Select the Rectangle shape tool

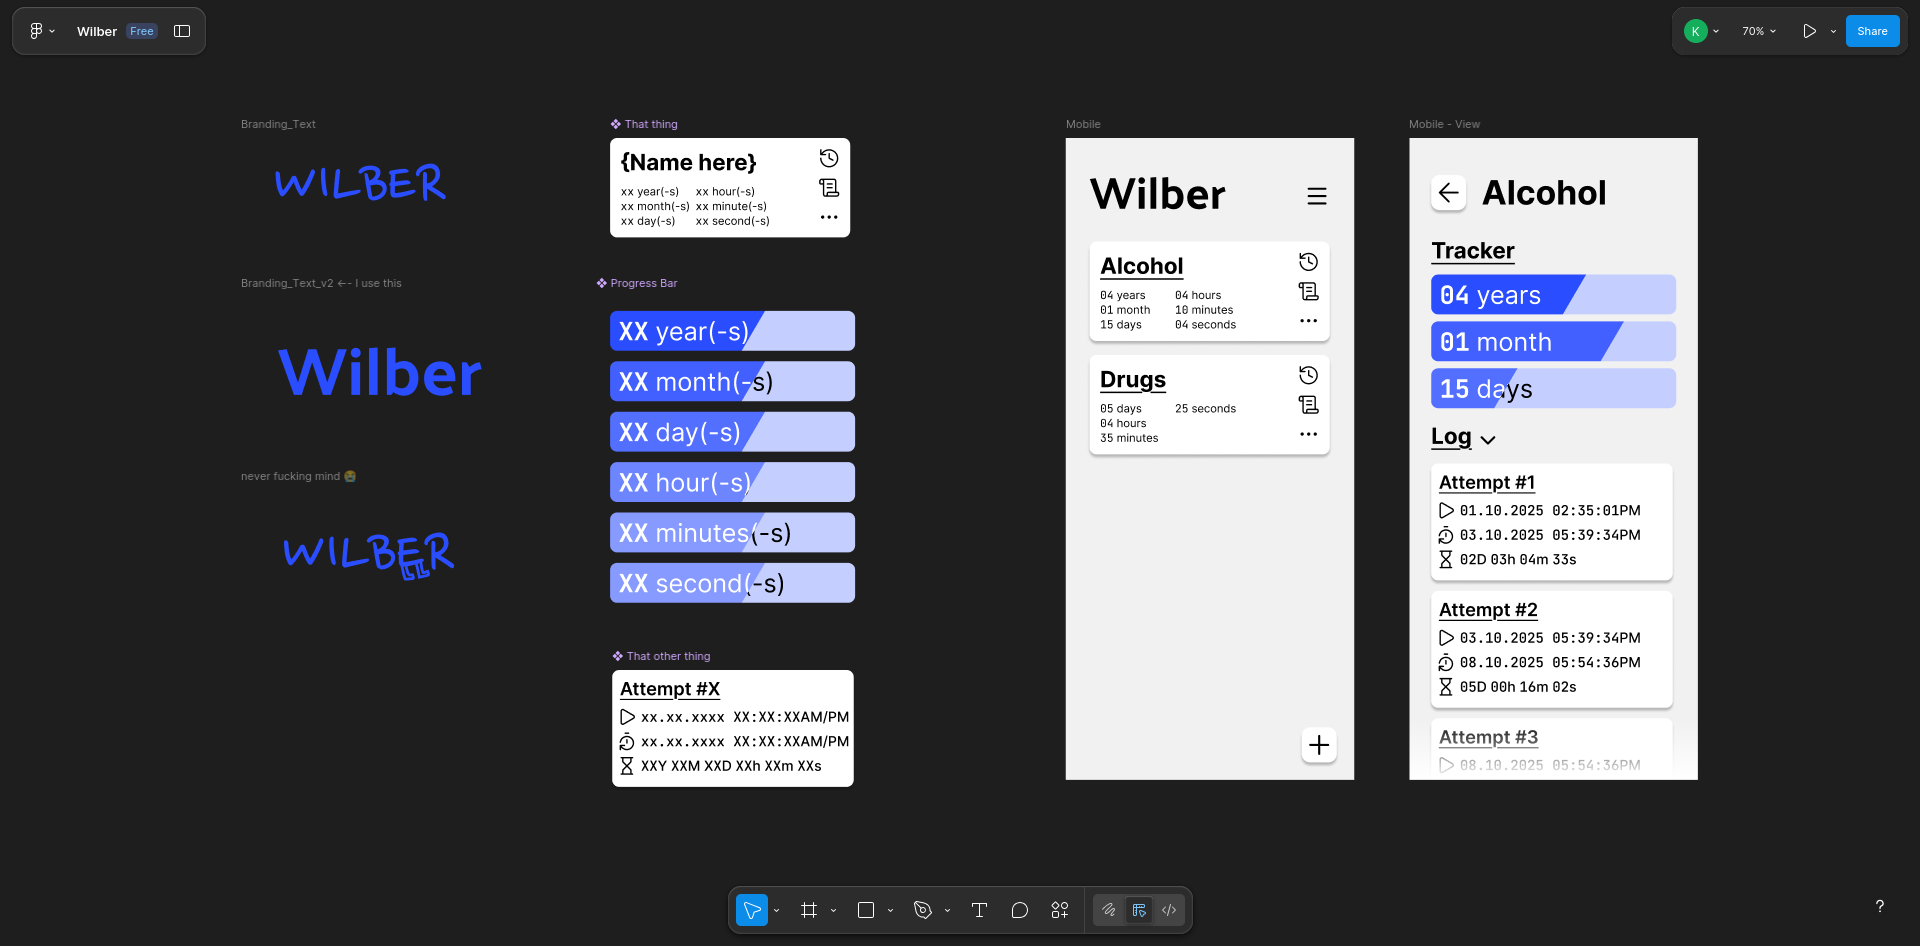click(x=866, y=910)
